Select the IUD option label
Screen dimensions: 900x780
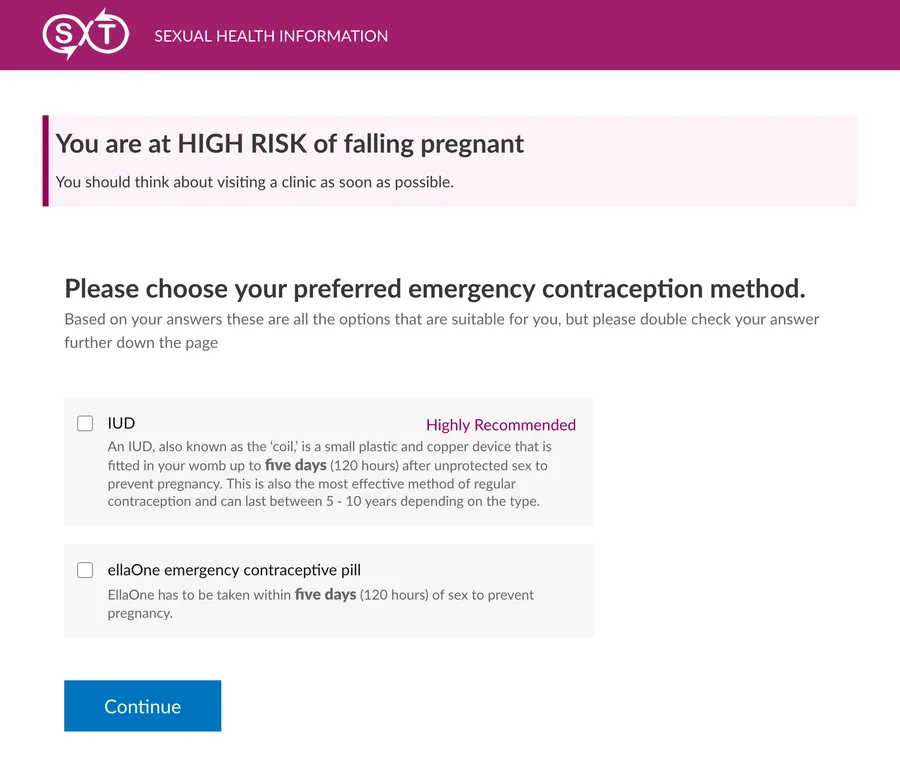click(x=121, y=423)
